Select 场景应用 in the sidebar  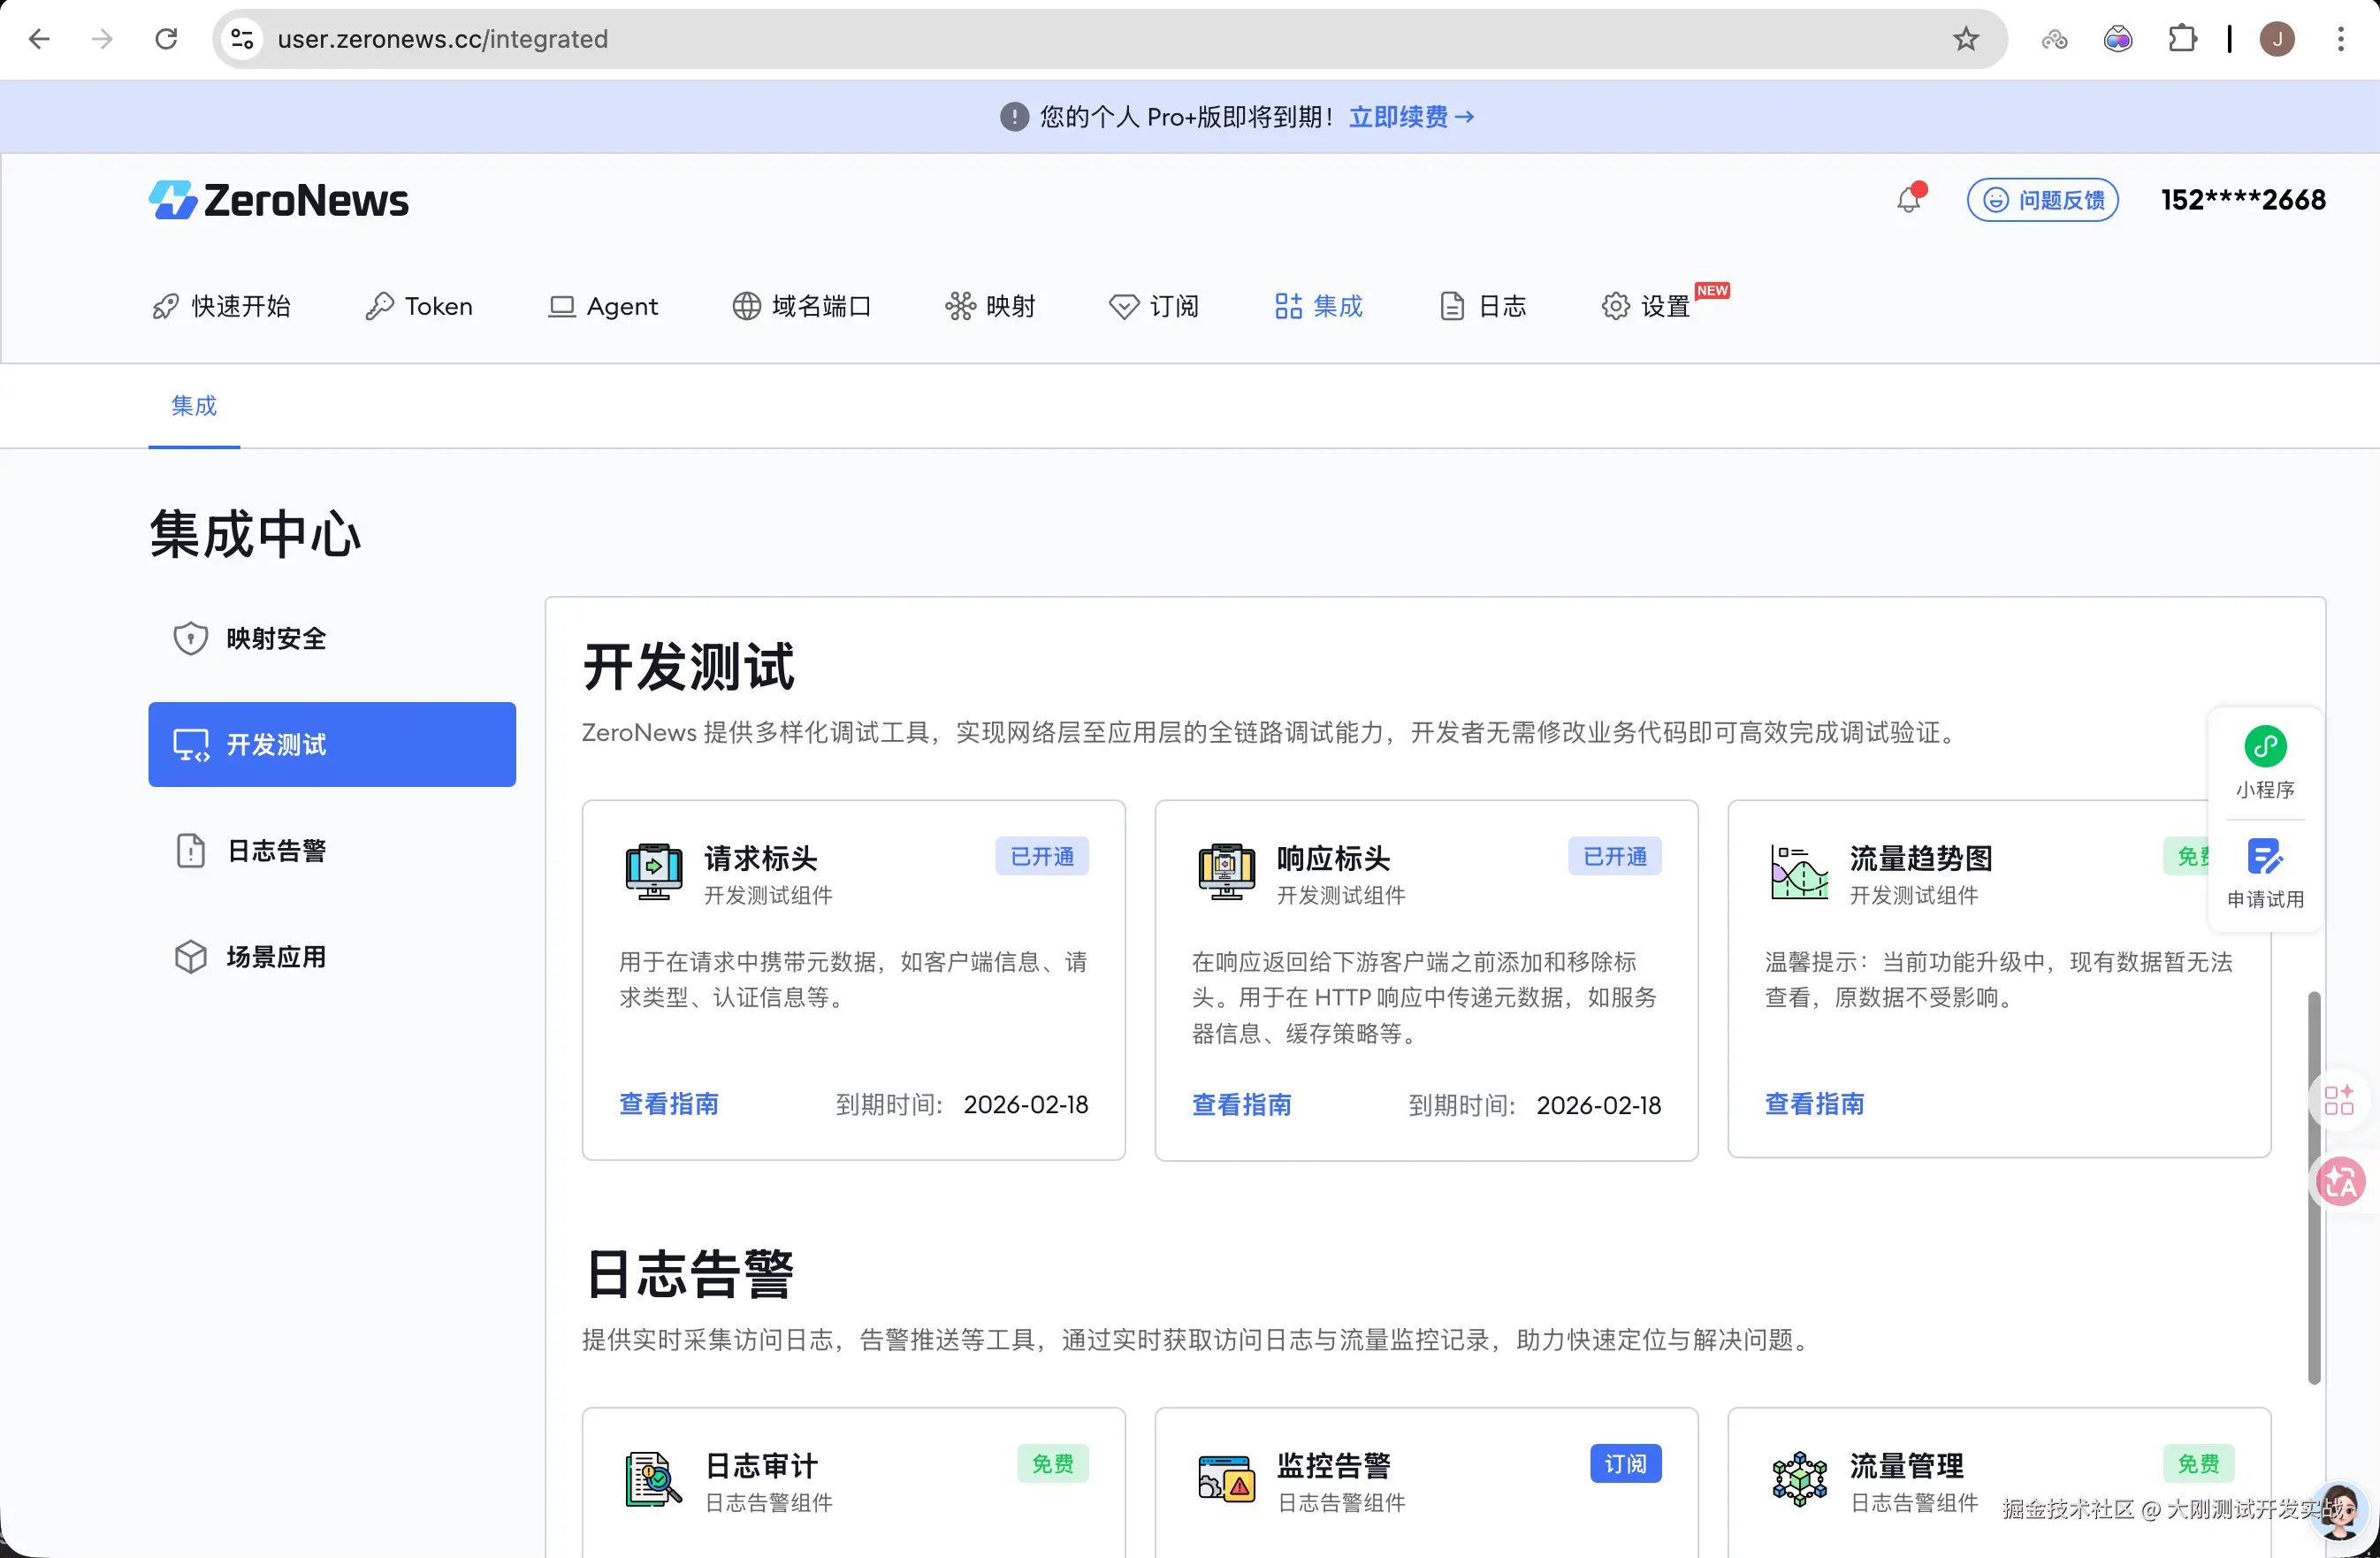click(x=332, y=956)
